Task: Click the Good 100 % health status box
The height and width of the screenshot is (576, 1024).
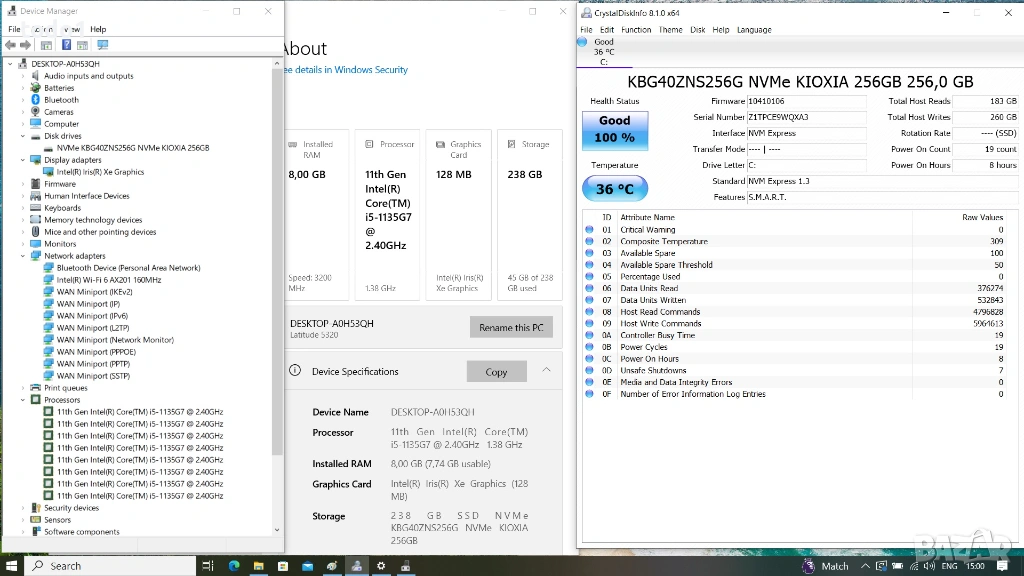Action: point(614,130)
